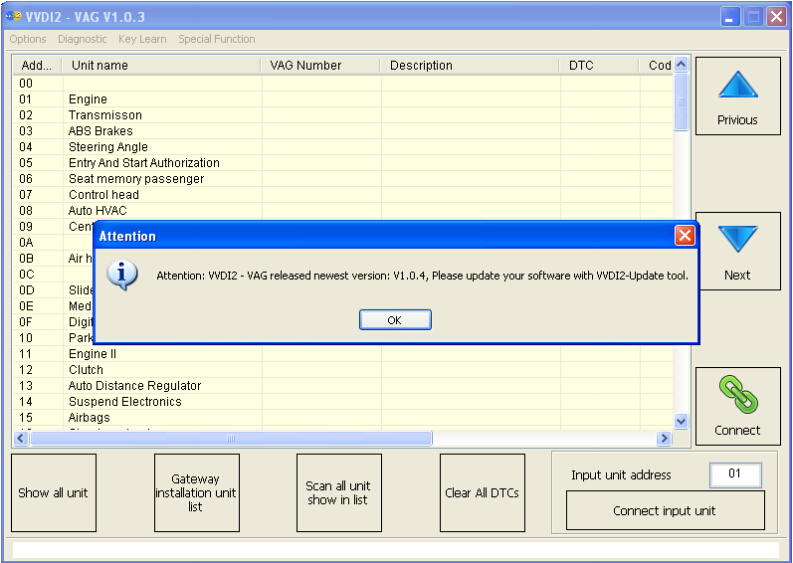Close the Attention dialog with X
This screenshot has height=563, width=793.
[x=685, y=235]
